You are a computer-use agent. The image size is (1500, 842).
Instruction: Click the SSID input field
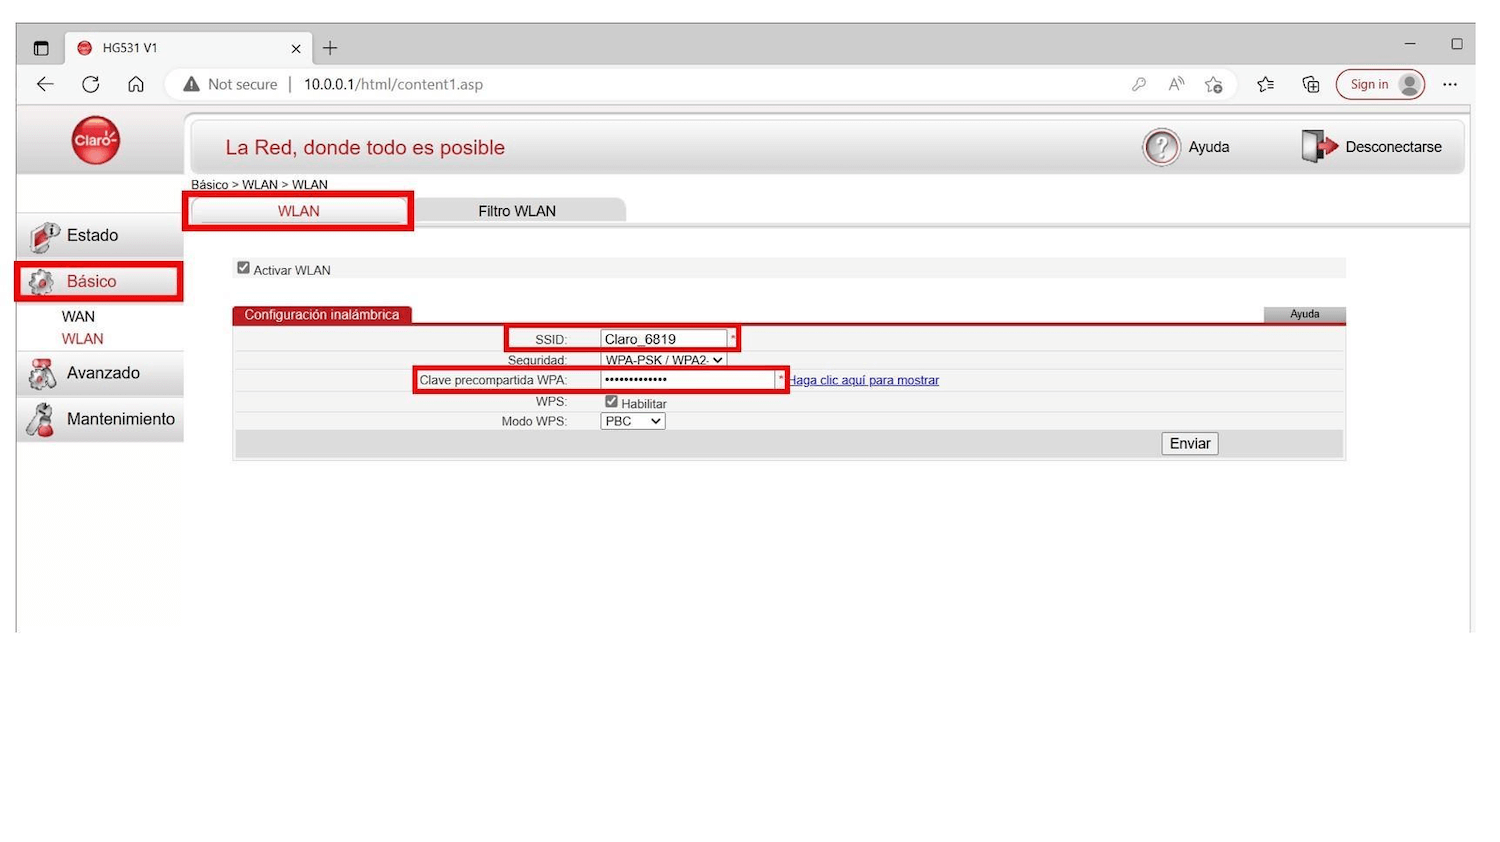pos(663,339)
